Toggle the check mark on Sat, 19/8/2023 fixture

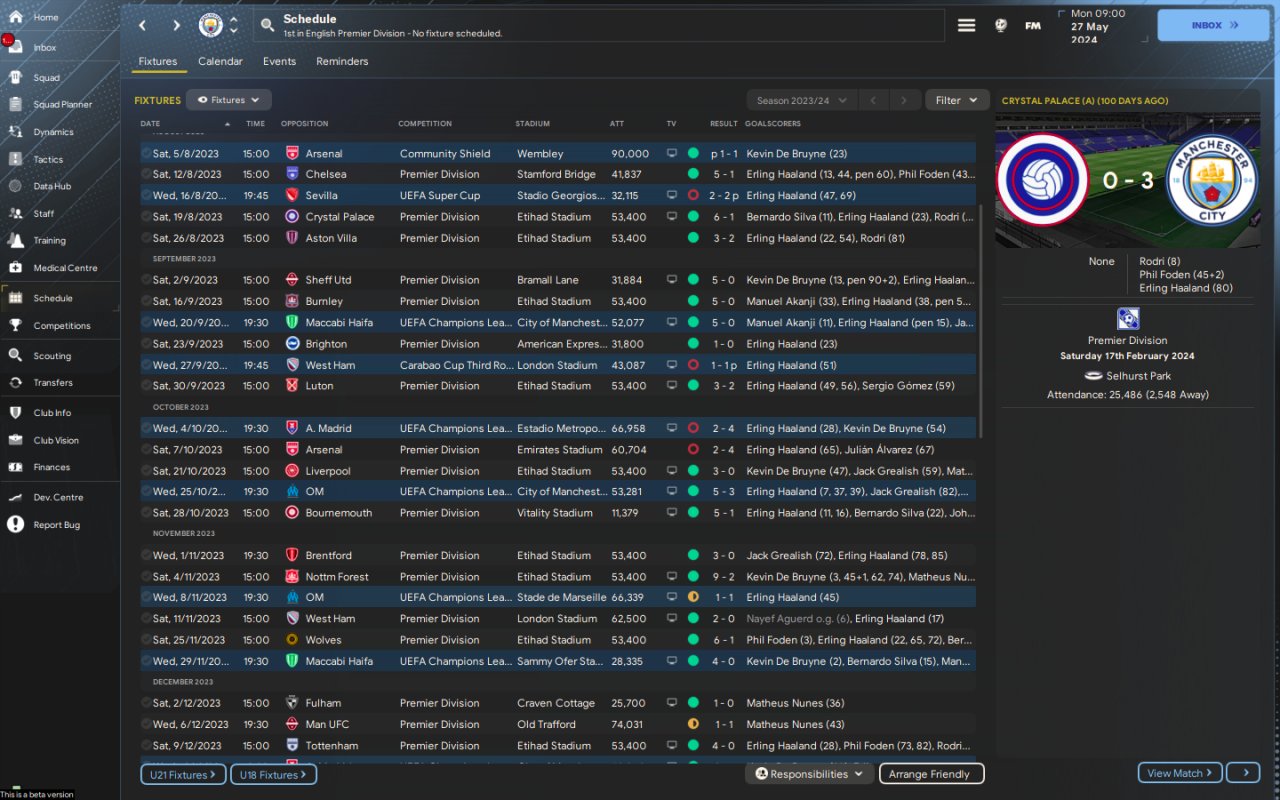click(146, 216)
